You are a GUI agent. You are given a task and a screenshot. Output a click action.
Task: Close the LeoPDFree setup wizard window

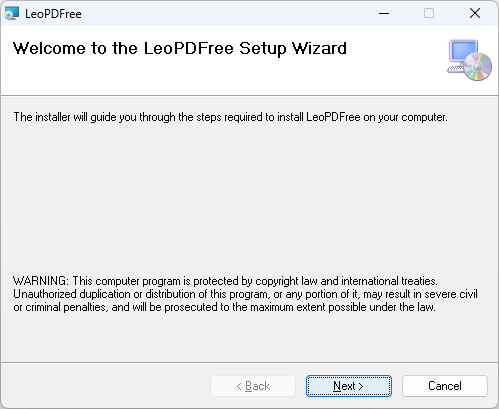[x=475, y=13]
